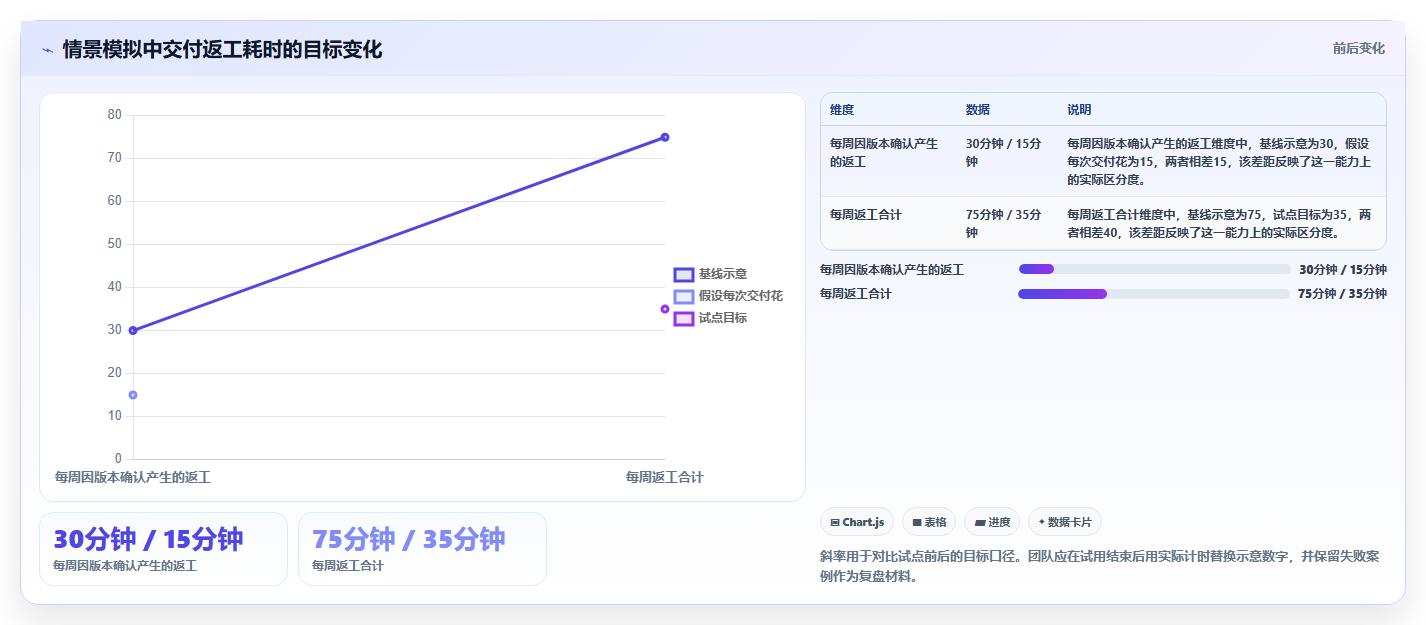Click the y-axis value 50

click(114, 244)
